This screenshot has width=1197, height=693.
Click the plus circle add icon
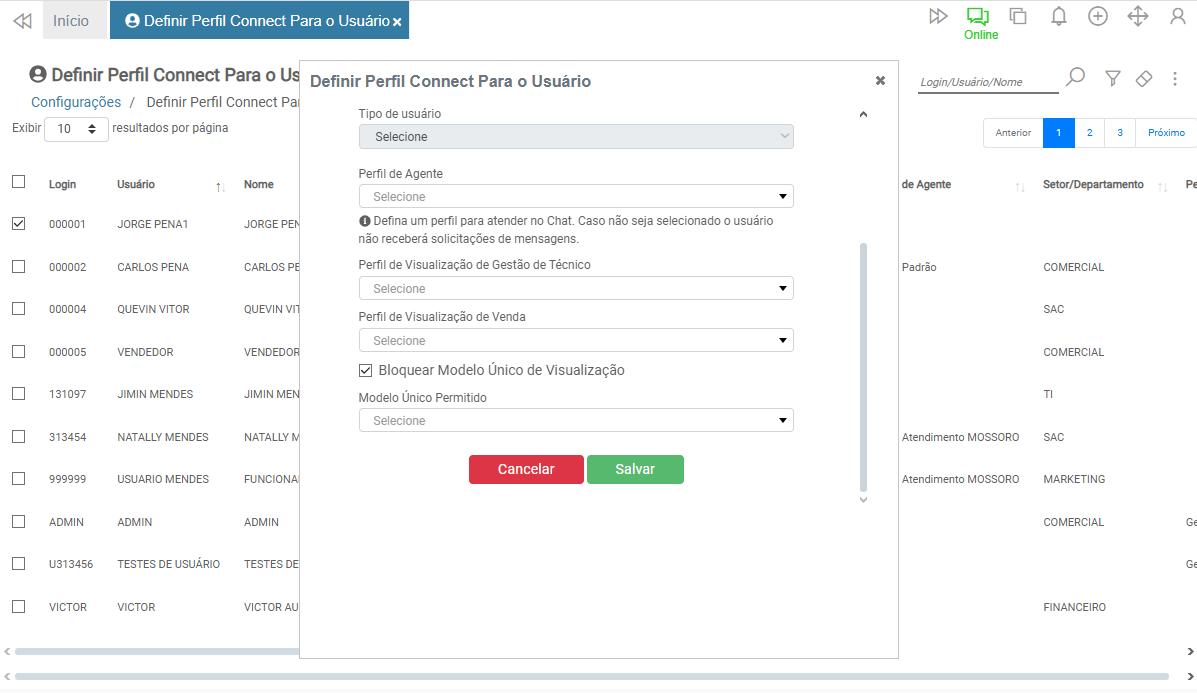pos(1098,16)
